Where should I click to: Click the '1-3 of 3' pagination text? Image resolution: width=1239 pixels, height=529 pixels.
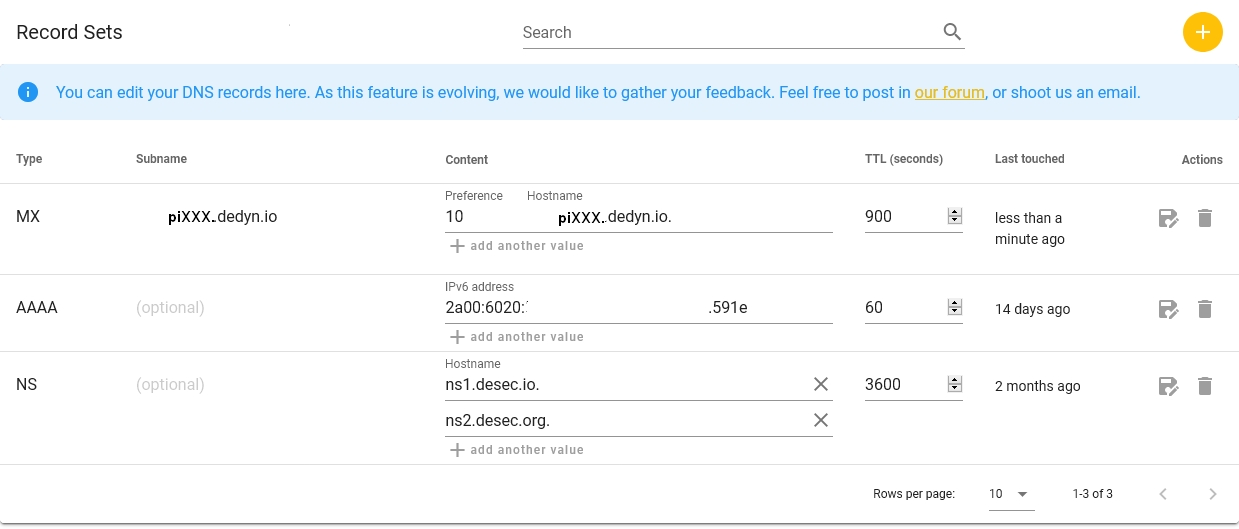[x=1092, y=494]
